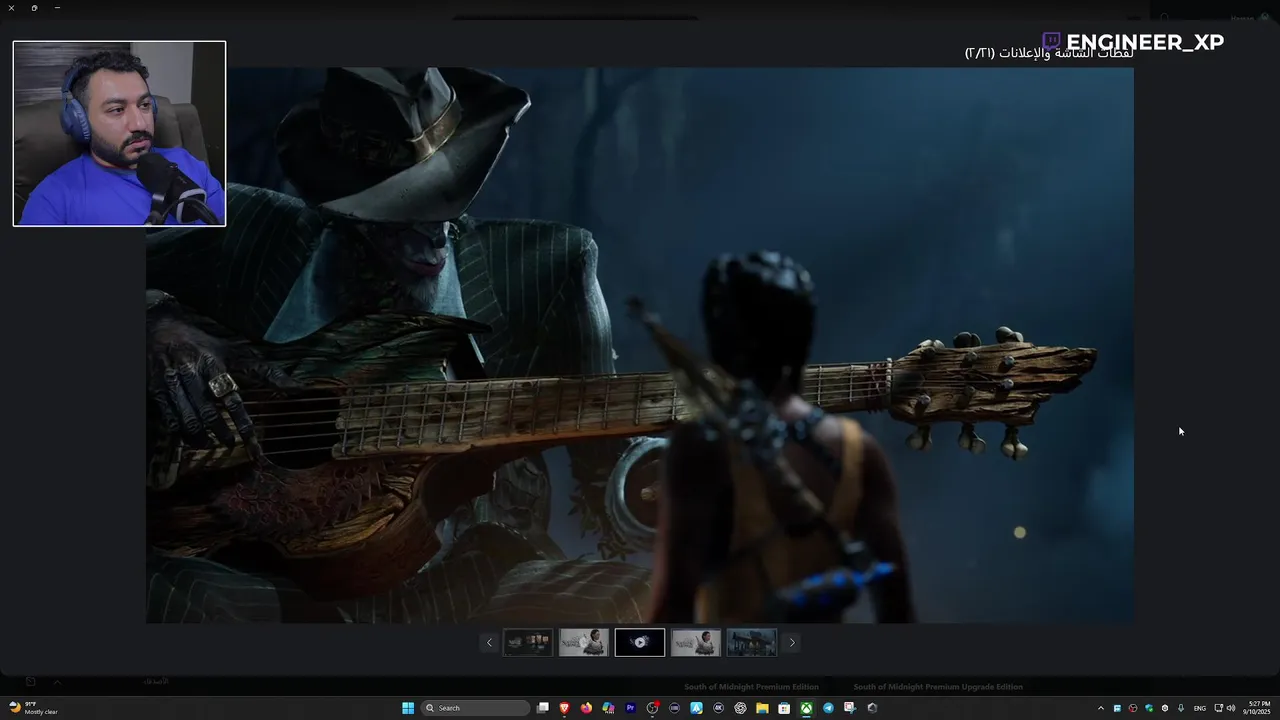
Task: Open Adobe Premiere Pro from taskbar
Action: click(x=630, y=708)
